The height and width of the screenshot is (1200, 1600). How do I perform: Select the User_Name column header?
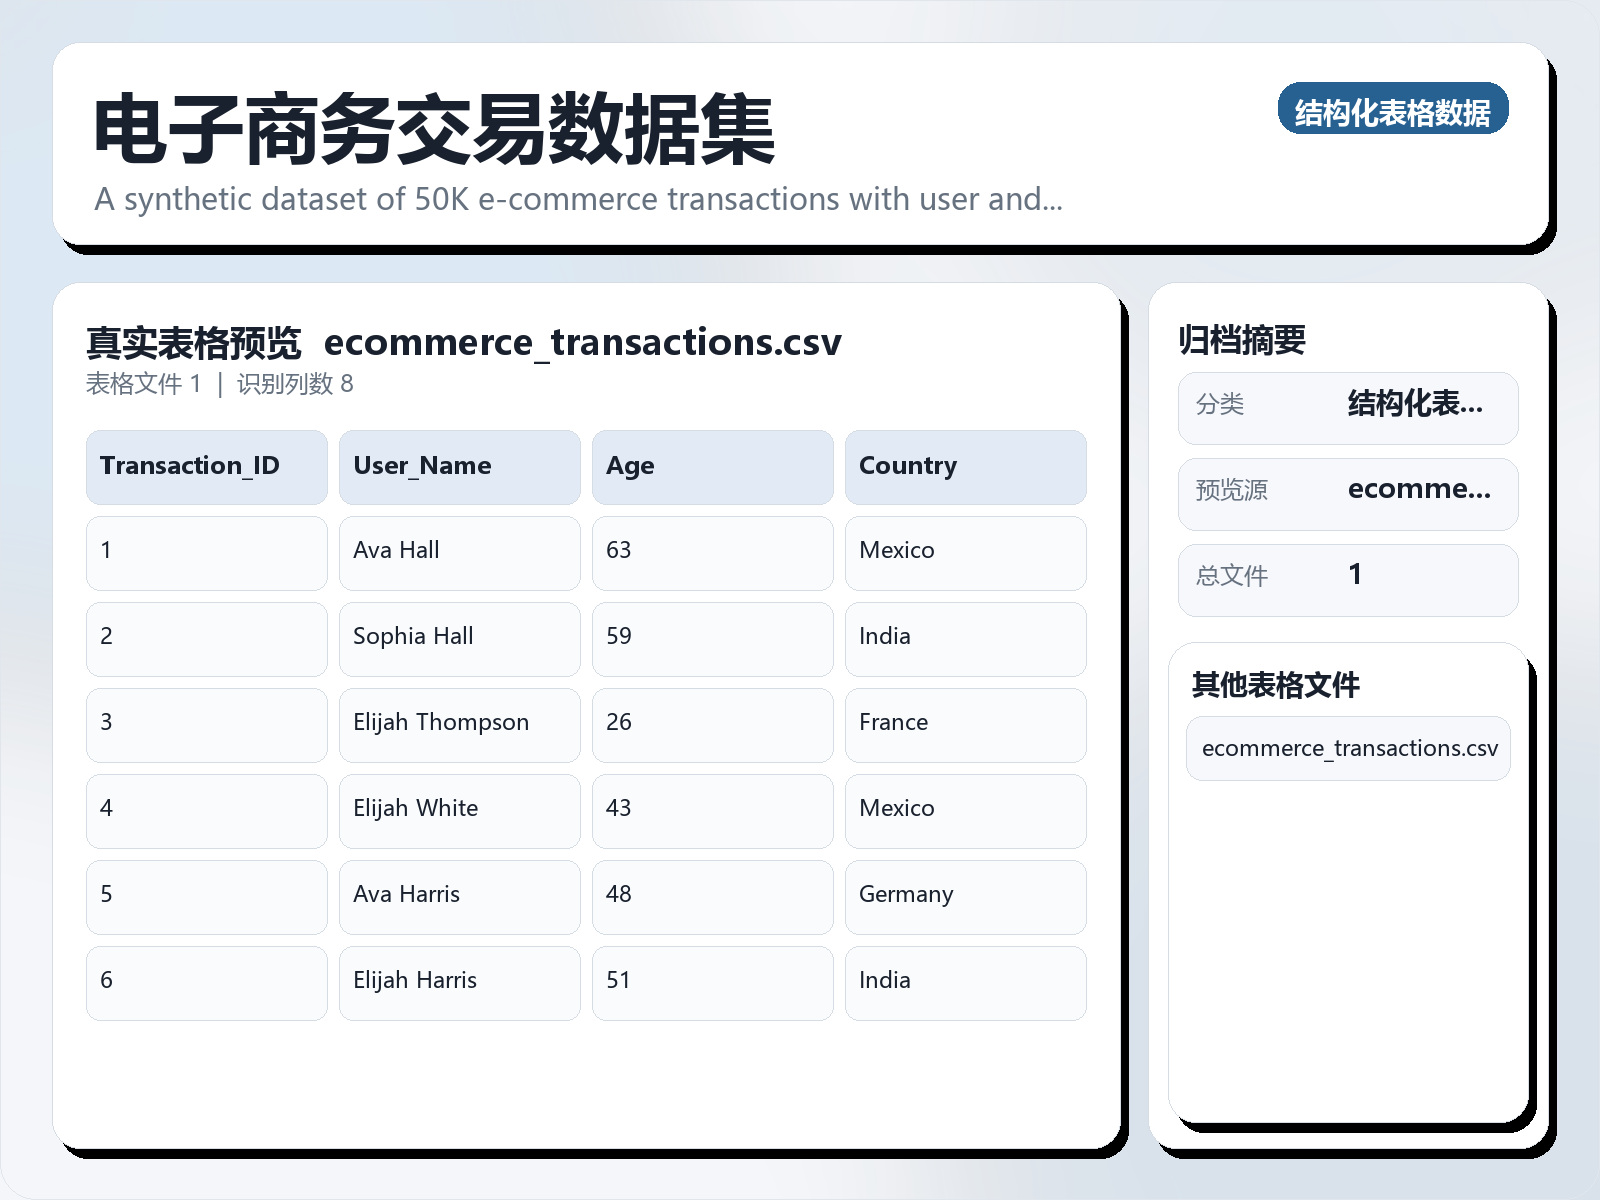pos(459,467)
